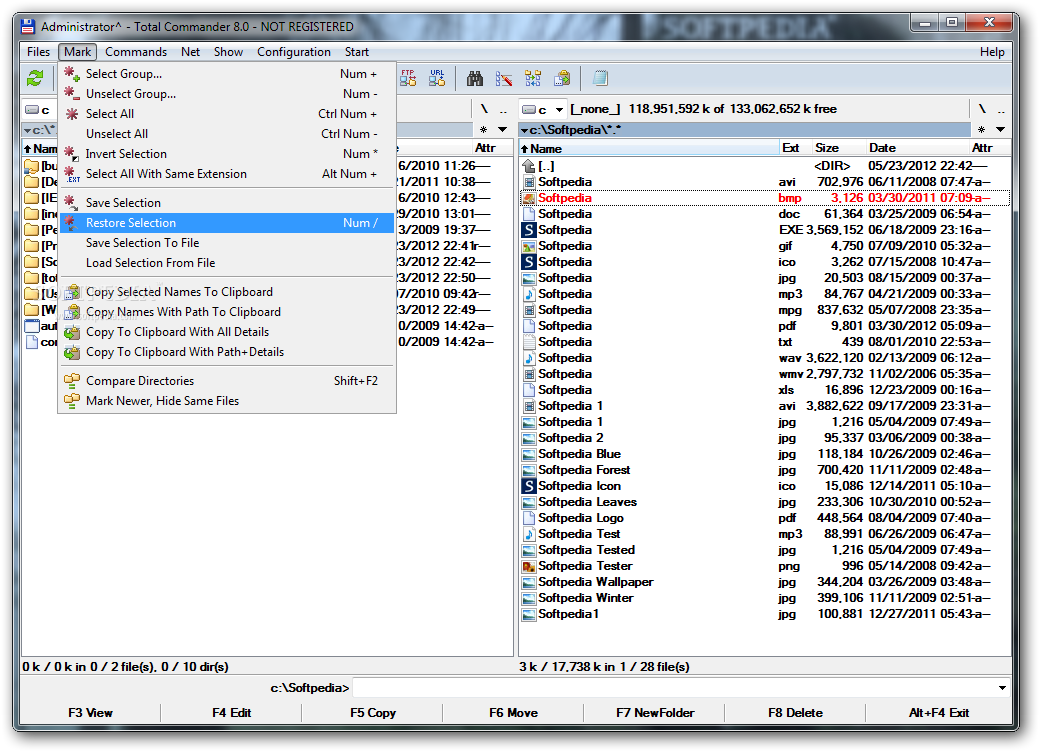Viewport: 1040px width, 752px height.
Task: Click the copy to clipboard toolbar icon
Action: (560, 78)
